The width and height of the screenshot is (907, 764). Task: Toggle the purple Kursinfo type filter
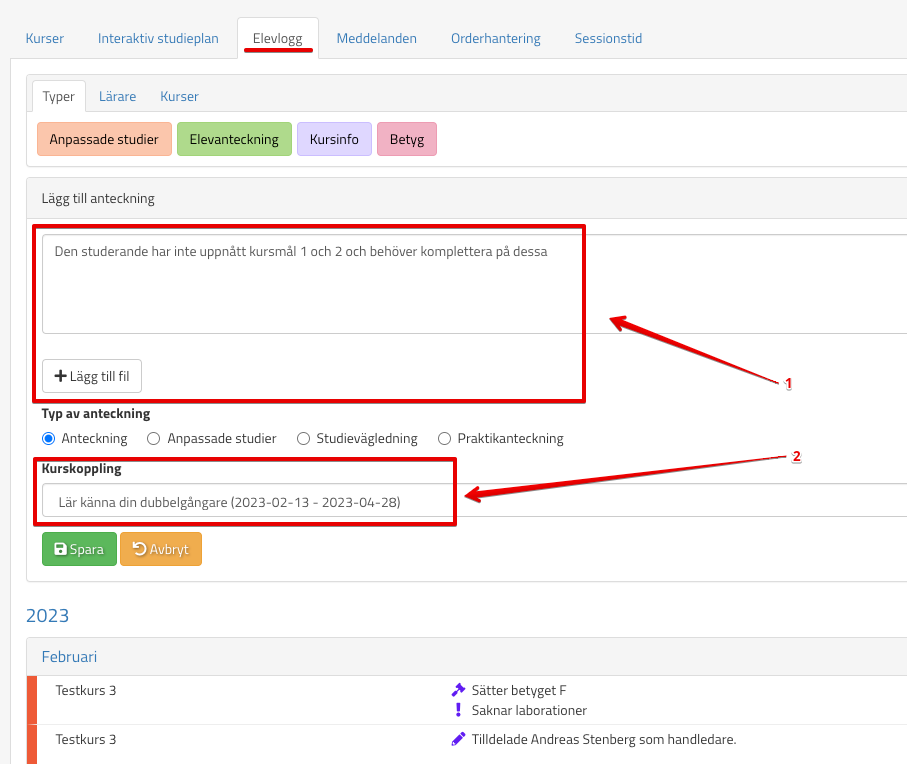[334, 139]
